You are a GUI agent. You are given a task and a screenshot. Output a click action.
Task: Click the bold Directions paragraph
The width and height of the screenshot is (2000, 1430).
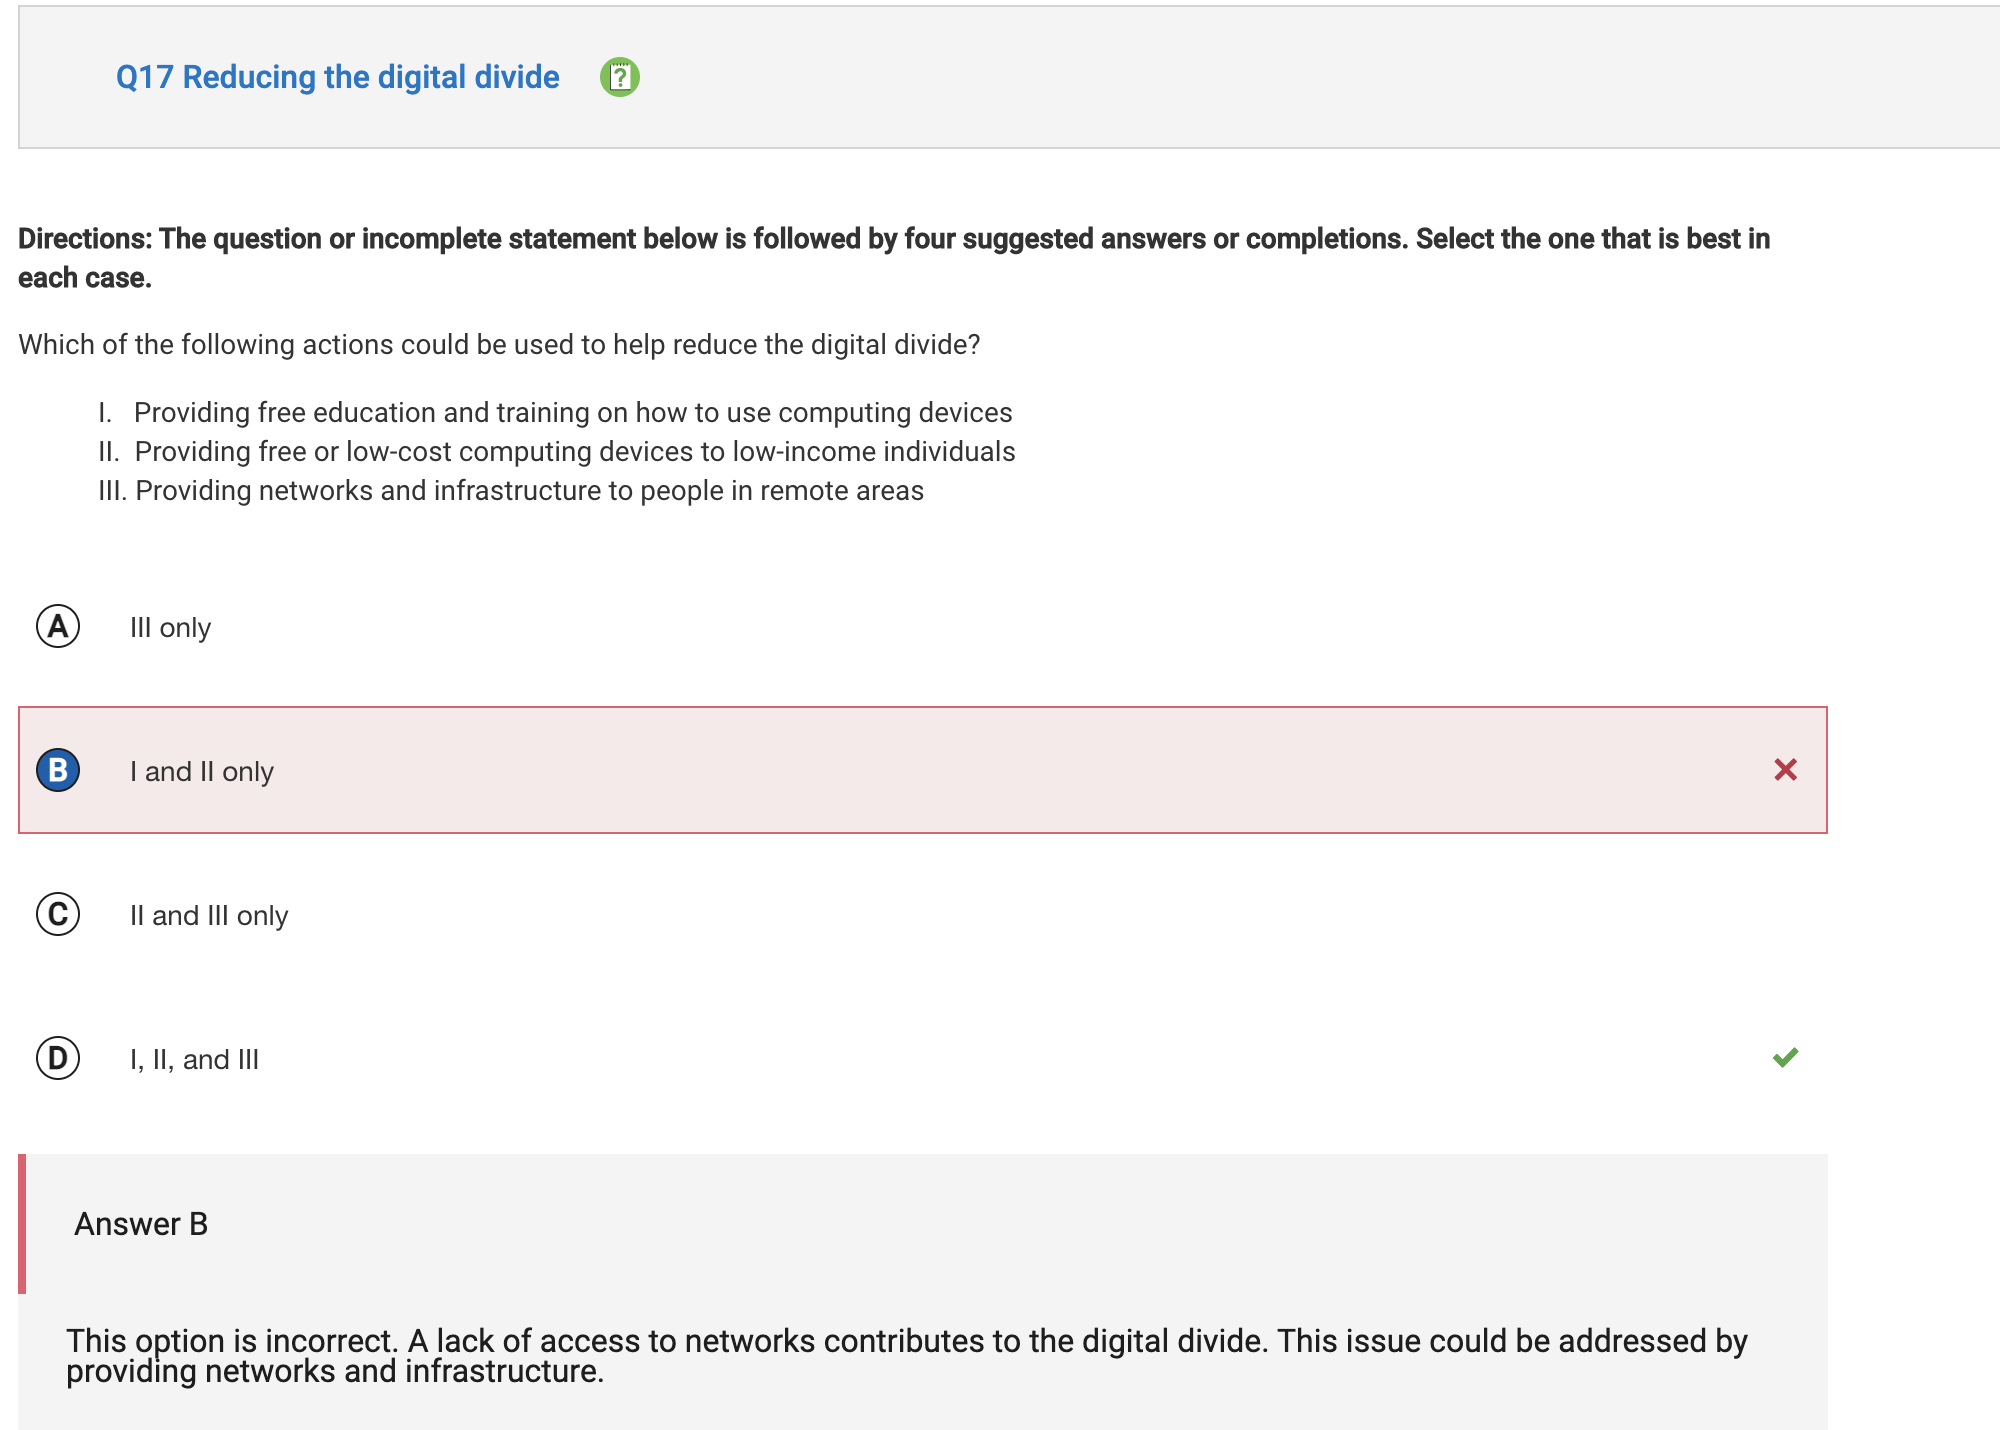pyautogui.click(x=894, y=258)
